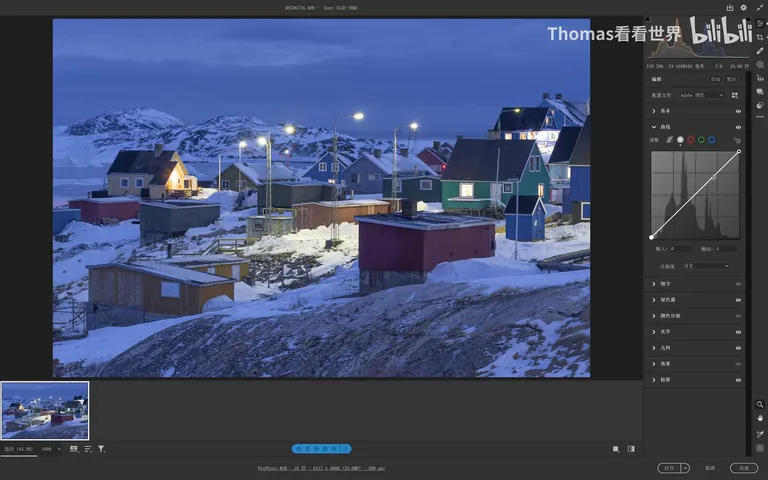Click the filmstrip menu icon at bottom left

tap(73, 449)
